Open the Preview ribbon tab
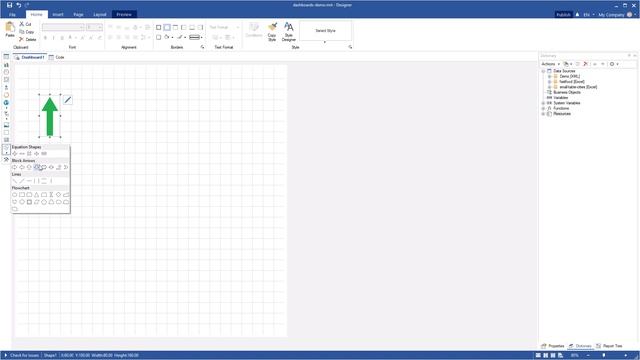 pyautogui.click(x=124, y=14)
